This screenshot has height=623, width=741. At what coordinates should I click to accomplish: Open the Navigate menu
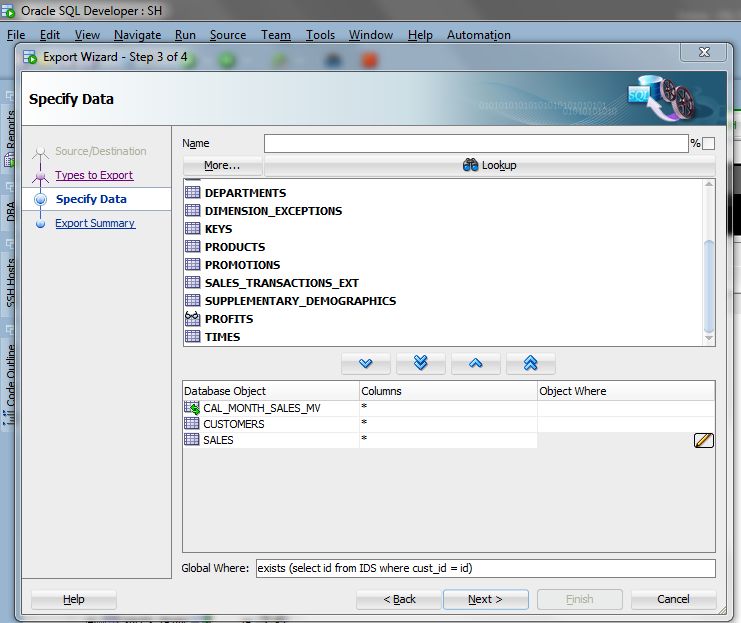point(138,35)
